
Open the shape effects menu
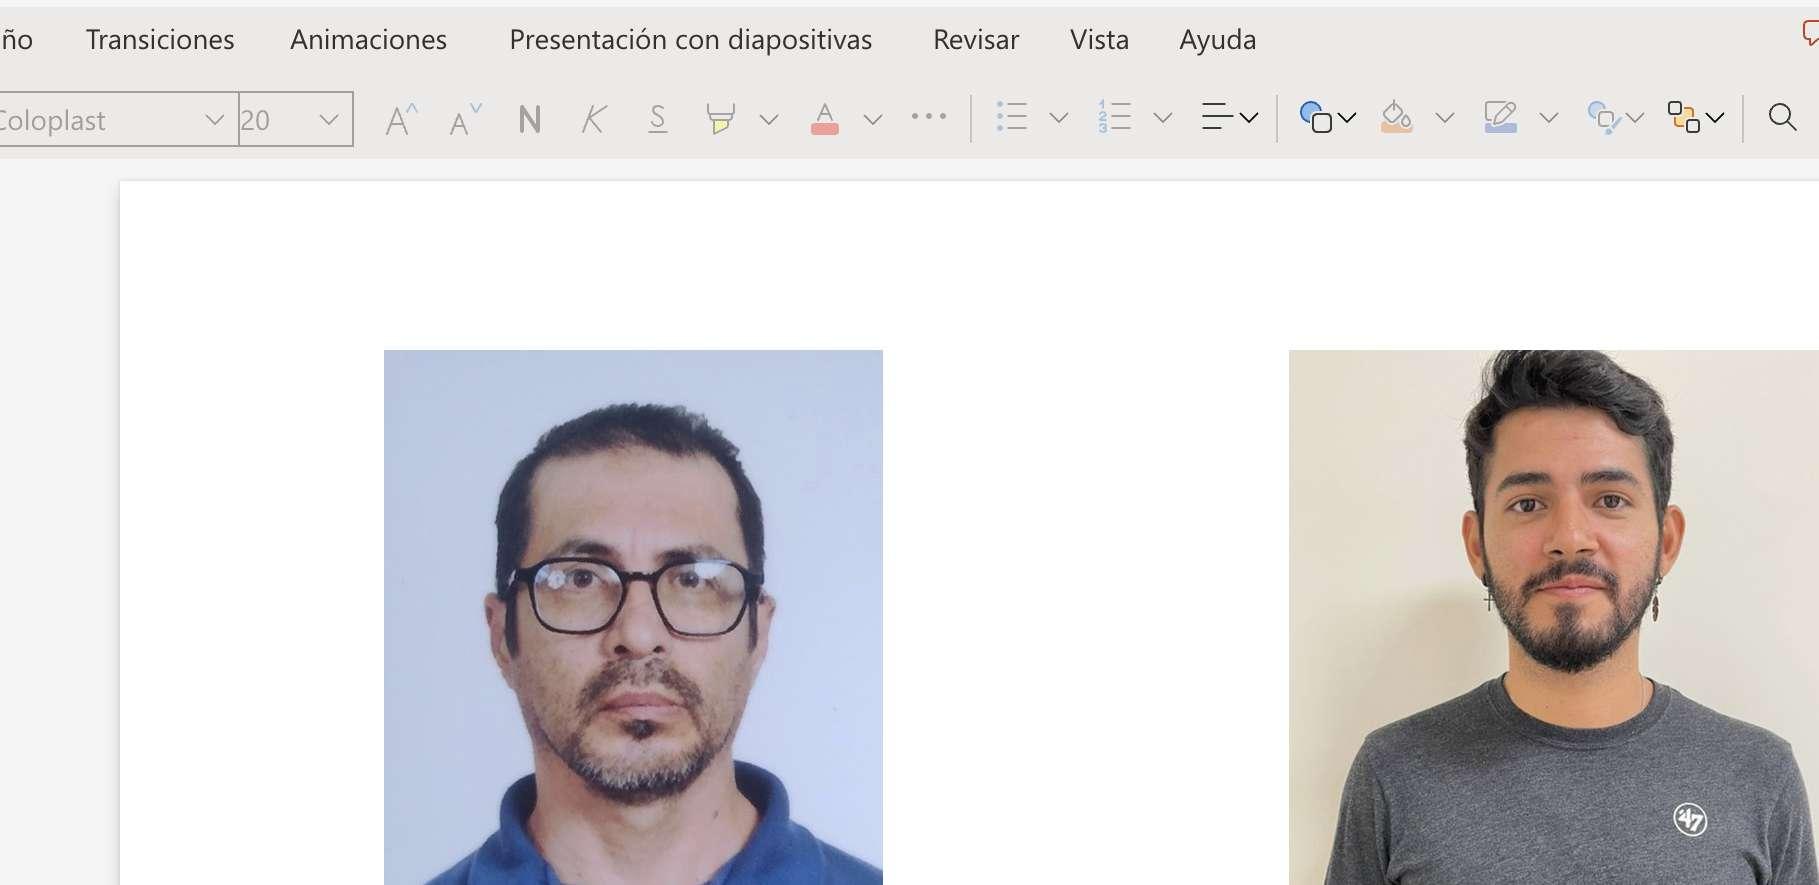1615,117
